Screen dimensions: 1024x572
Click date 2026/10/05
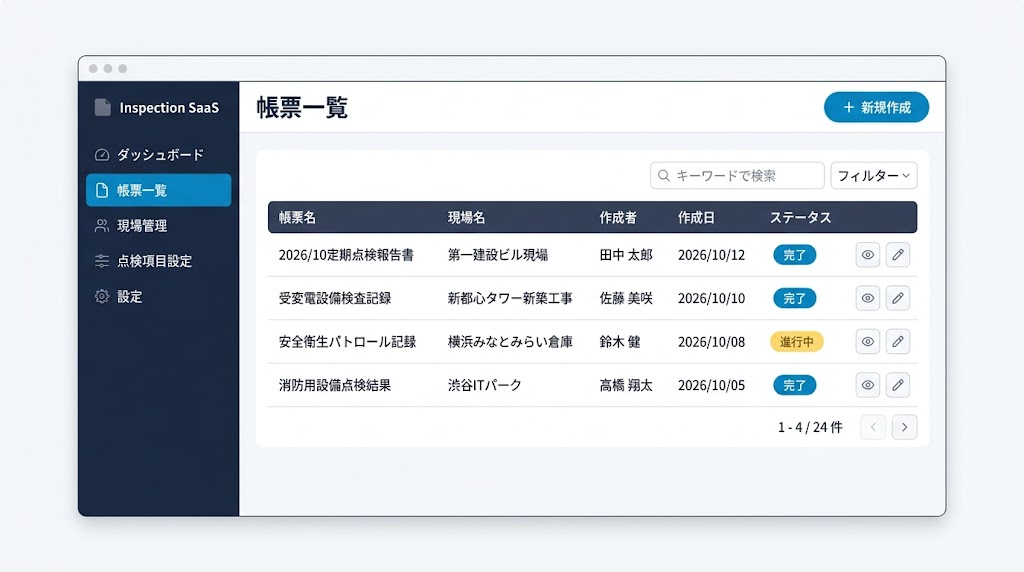[711, 385]
